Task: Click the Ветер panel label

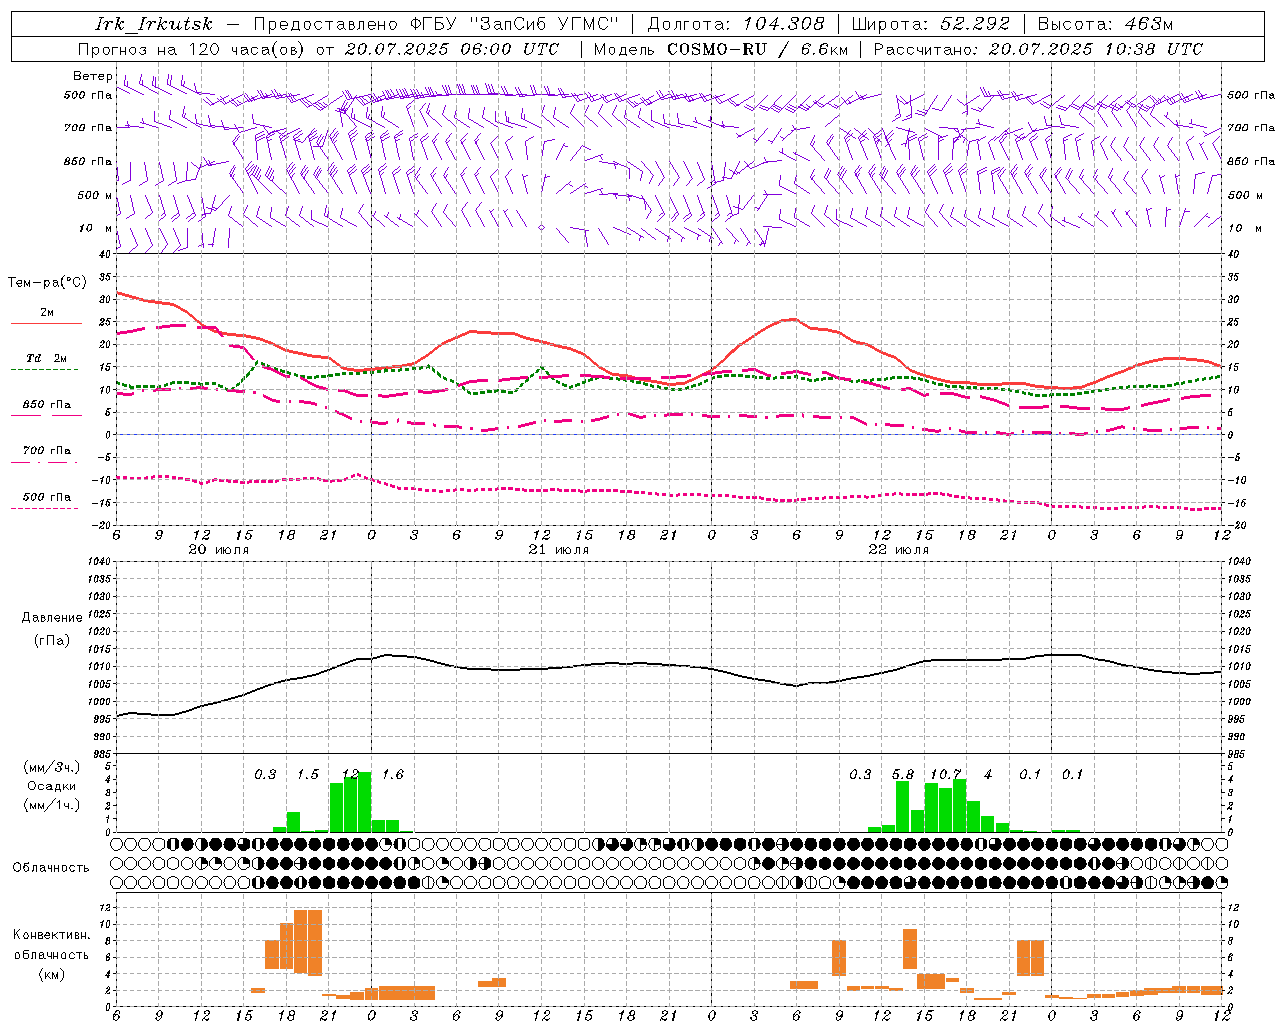Action: point(92,76)
